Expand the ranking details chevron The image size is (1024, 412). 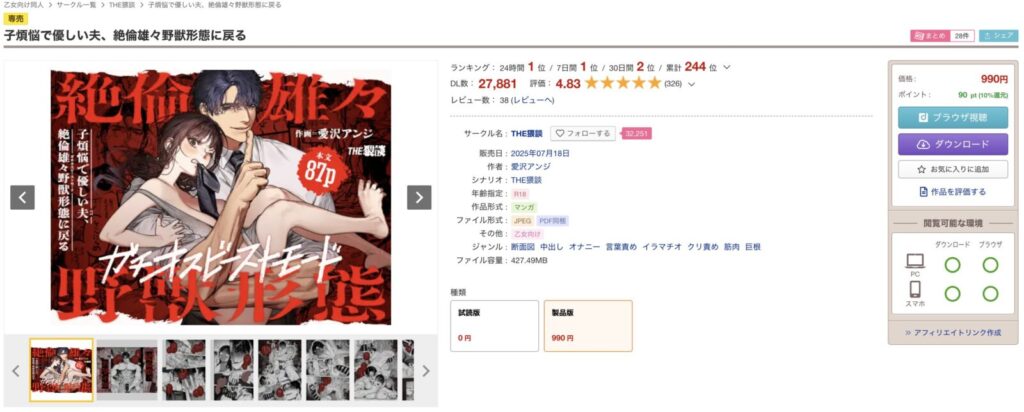(x=728, y=67)
